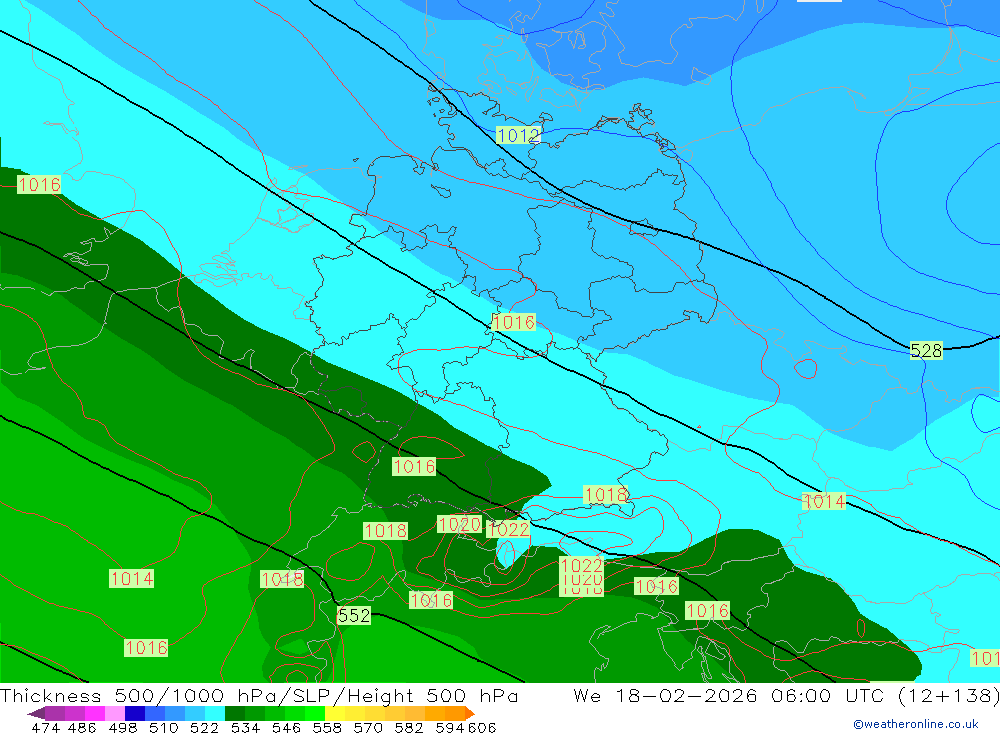Viewport: 1000px width, 733px height.
Task: Click the 528 height contour label
Action: click(926, 350)
